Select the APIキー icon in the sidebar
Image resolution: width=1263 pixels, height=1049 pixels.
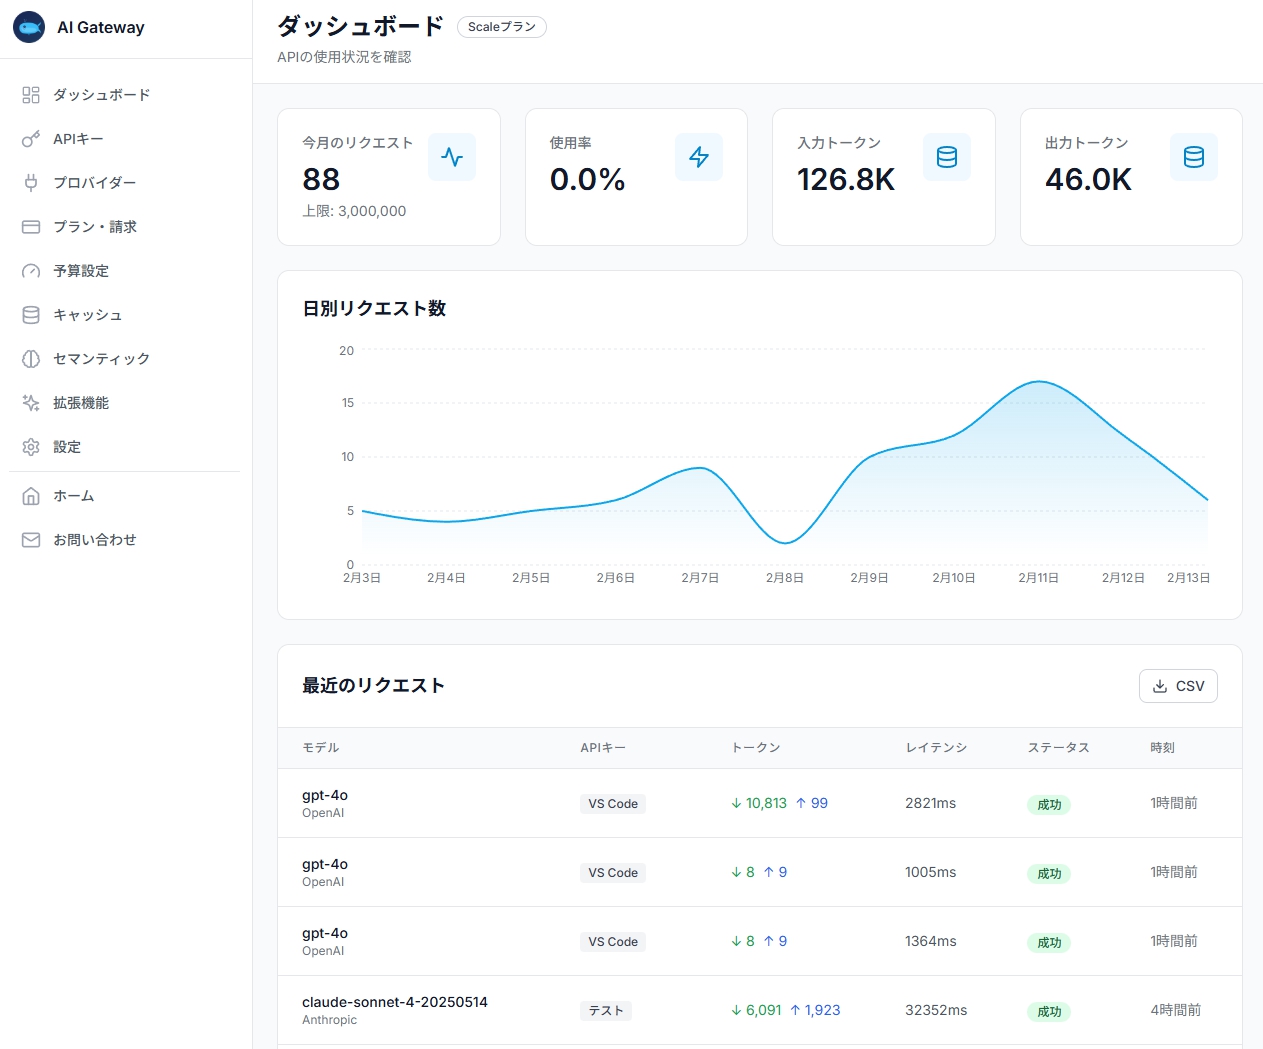[x=30, y=138]
